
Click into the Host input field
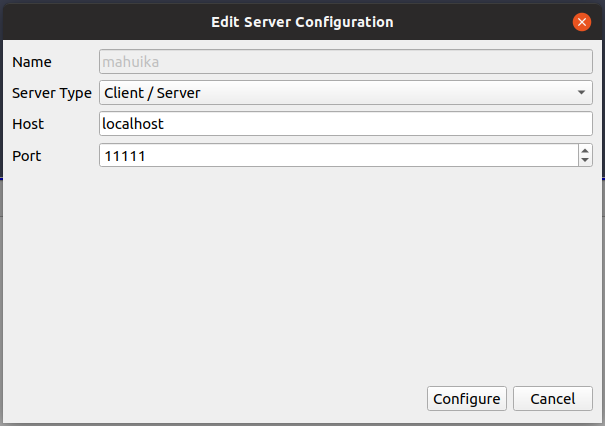pos(346,124)
